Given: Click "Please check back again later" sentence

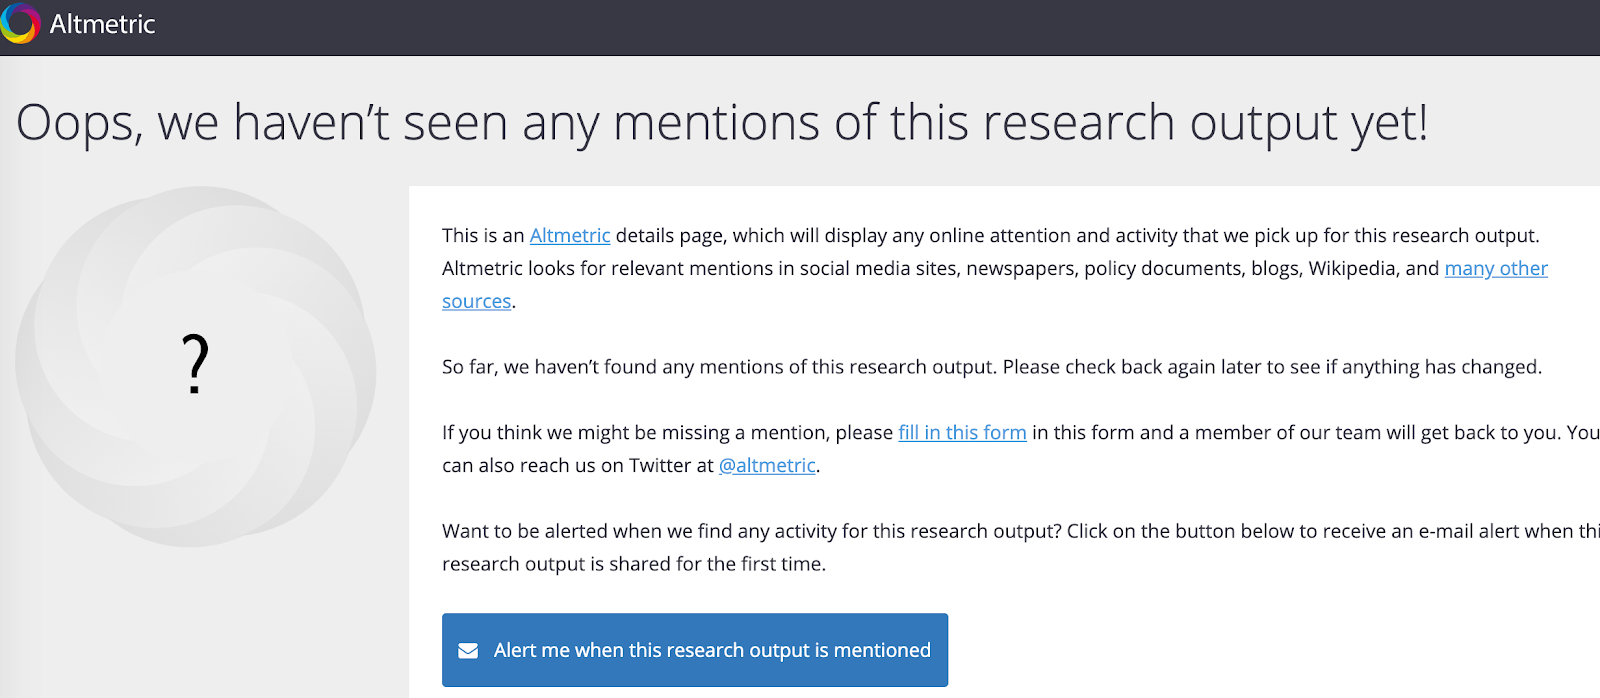Looking at the screenshot, I should tap(1270, 367).
